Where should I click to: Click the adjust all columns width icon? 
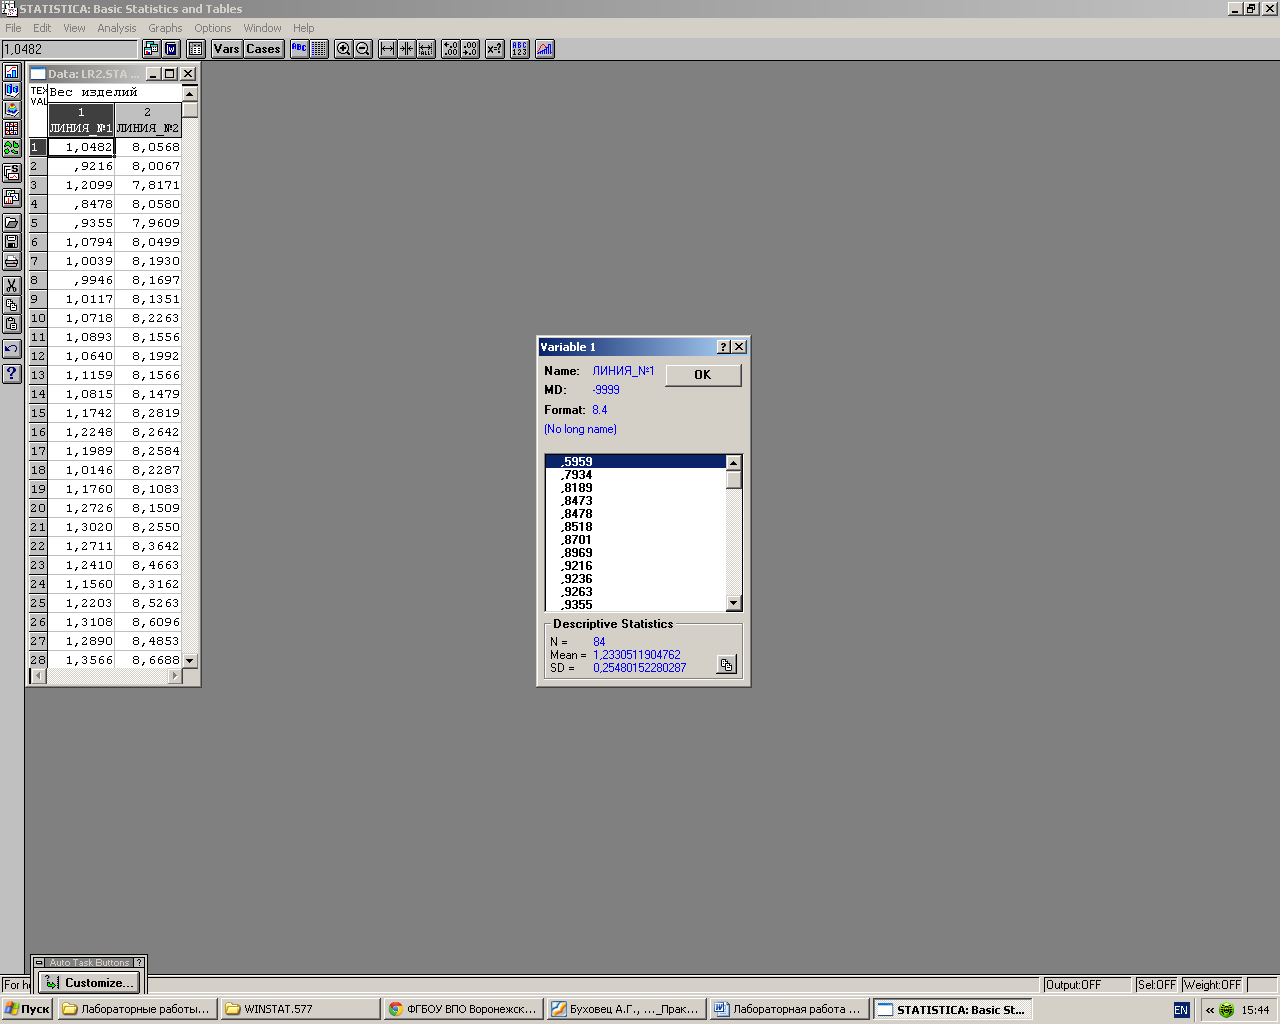(426, 48)
